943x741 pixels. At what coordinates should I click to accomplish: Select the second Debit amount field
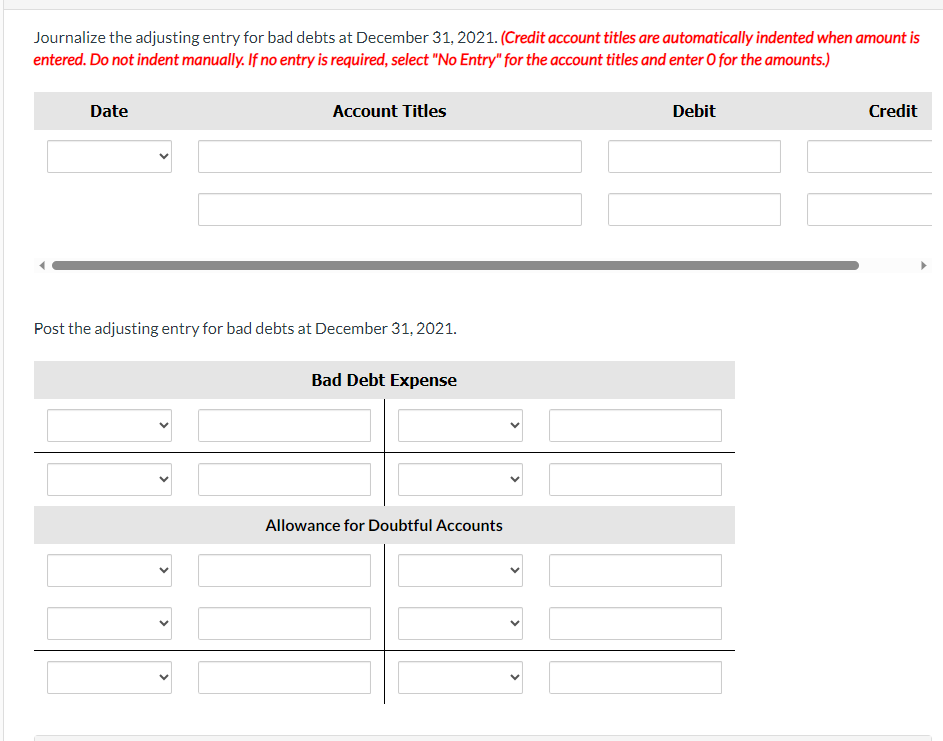[x=694, y=209]
